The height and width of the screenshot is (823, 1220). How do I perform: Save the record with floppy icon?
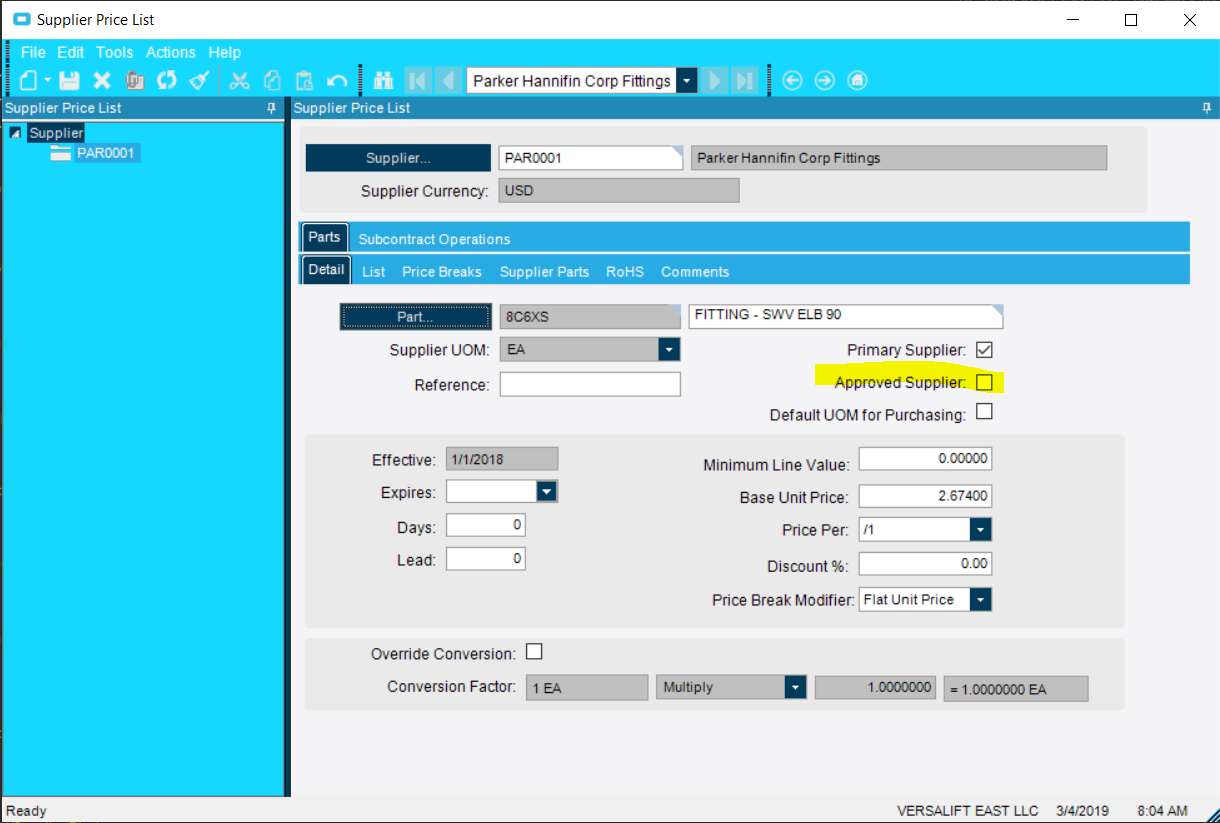(x=69, y=81)
